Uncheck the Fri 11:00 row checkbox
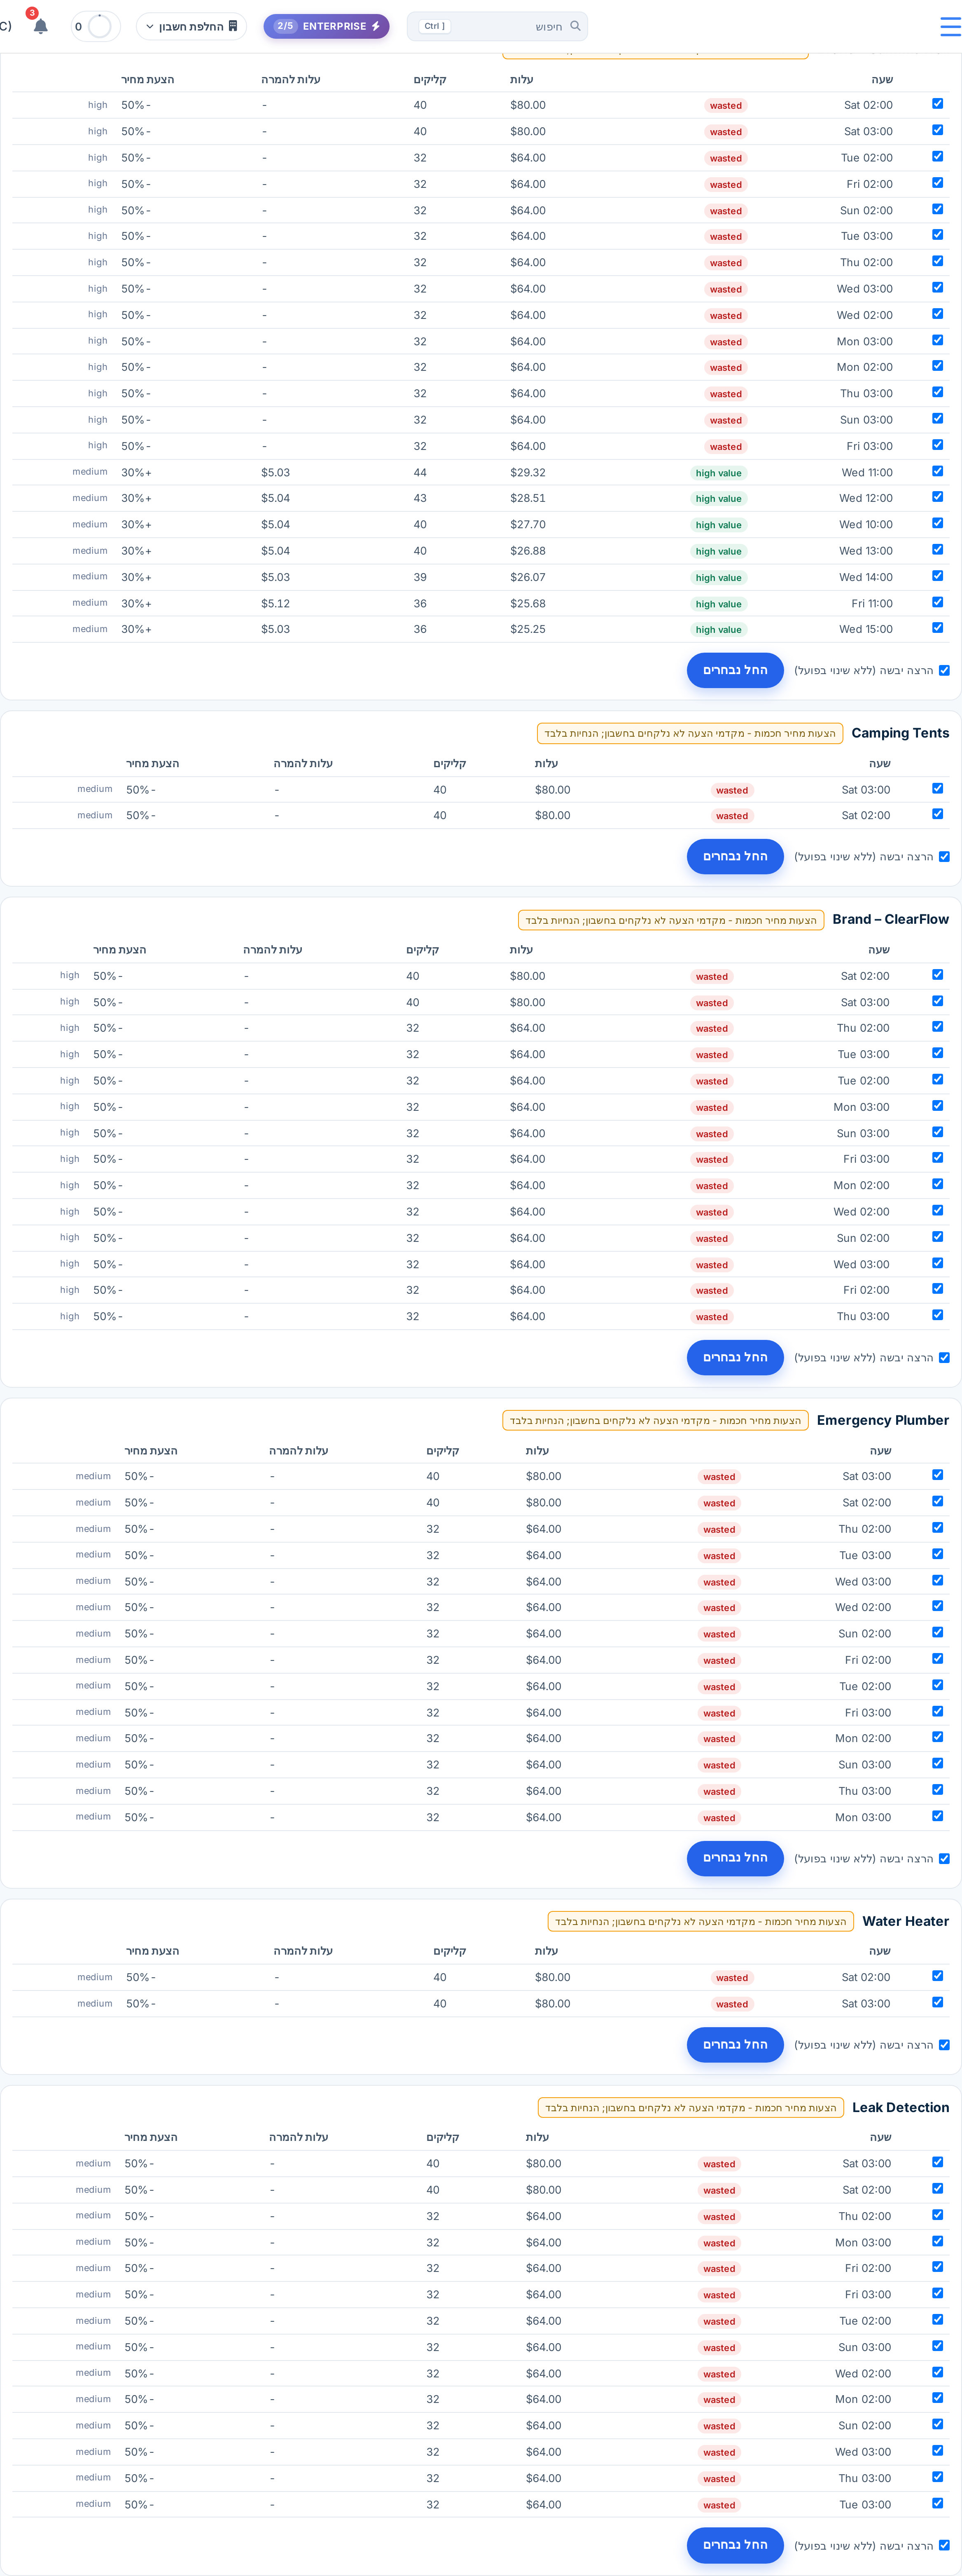Image resolution: width=962 pixels, height=2576 pixels. tap(937, 602)
